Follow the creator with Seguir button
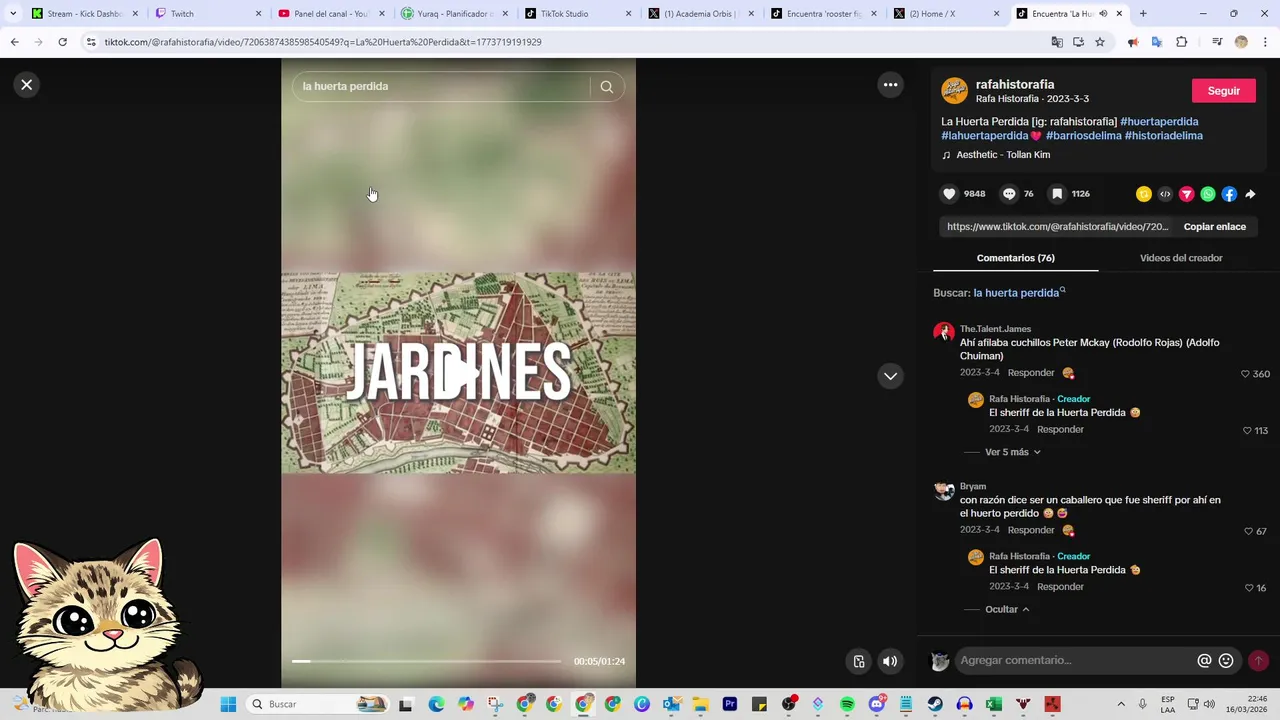Screen dimensions: 1280x720 [x=1223, y=91]
